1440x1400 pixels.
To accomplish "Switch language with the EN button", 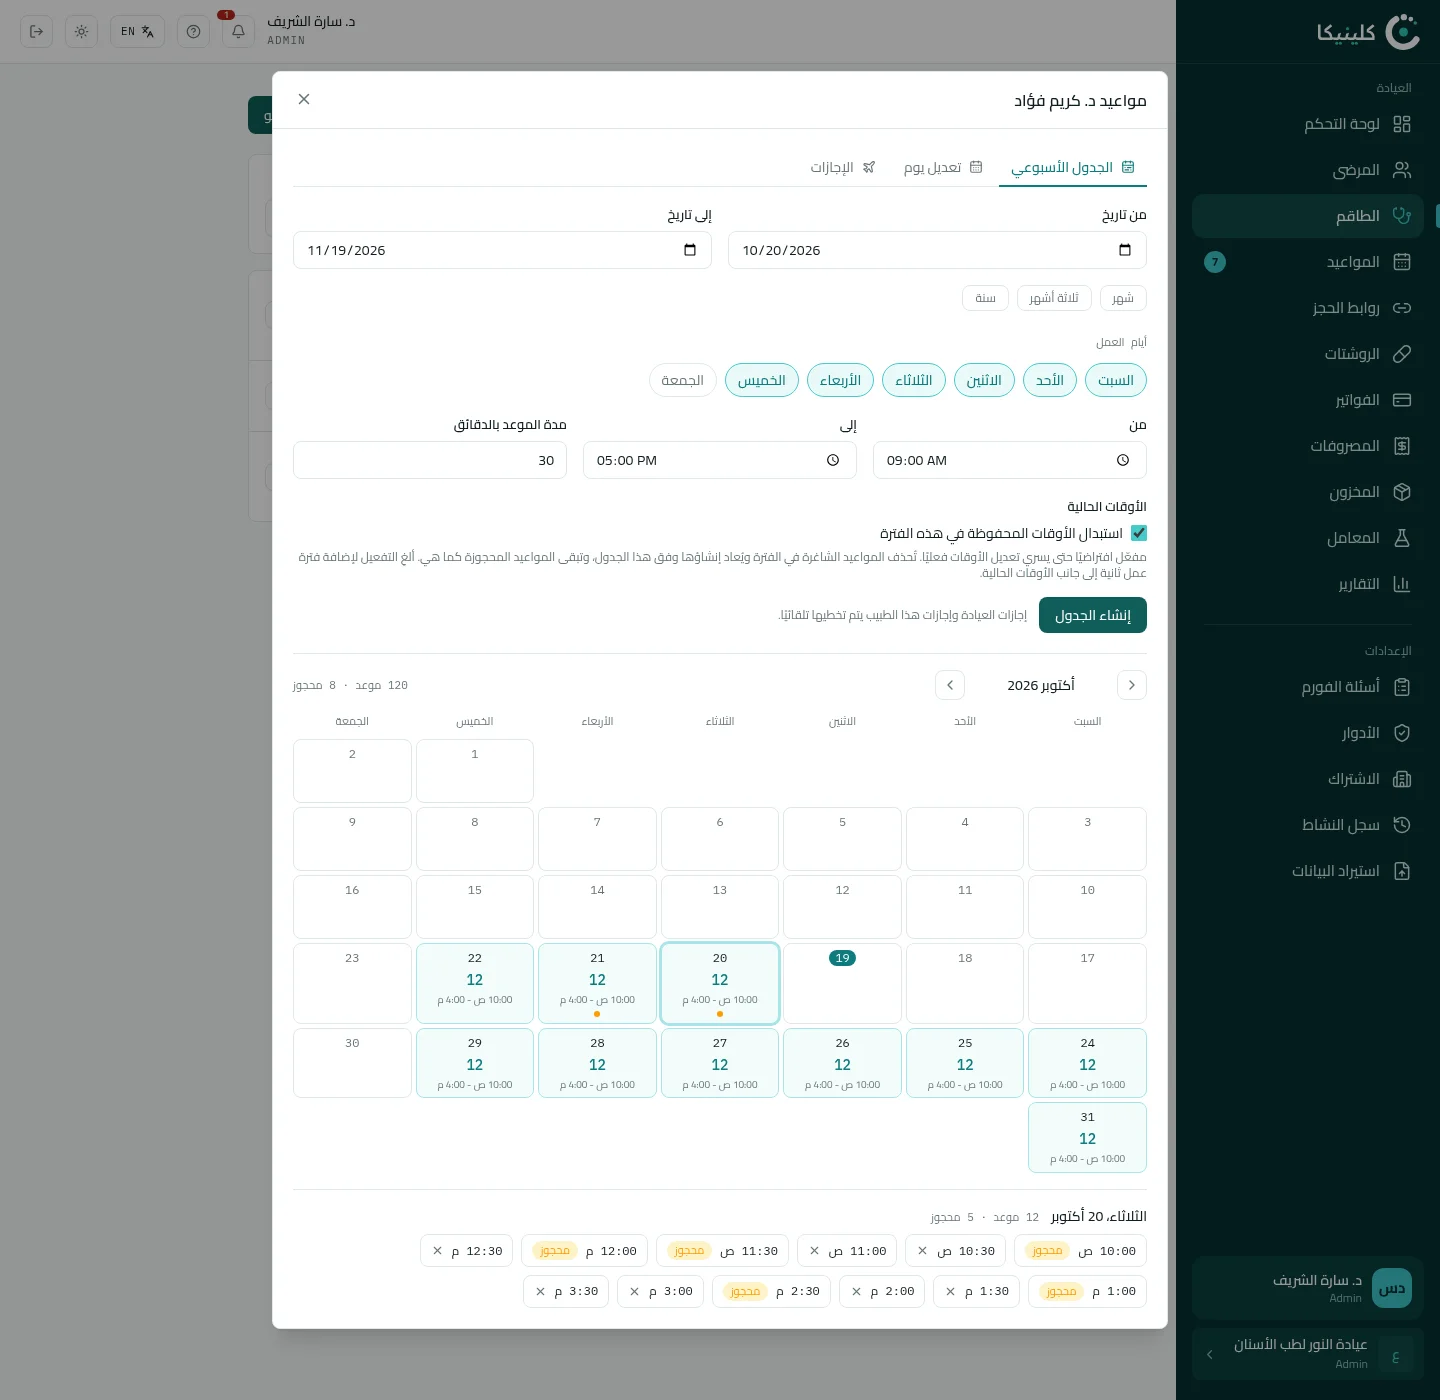I will point(137,31).
